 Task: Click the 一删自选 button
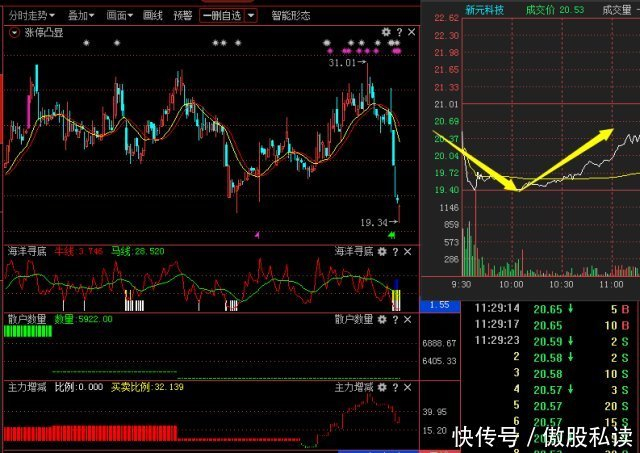pos(222,16)
